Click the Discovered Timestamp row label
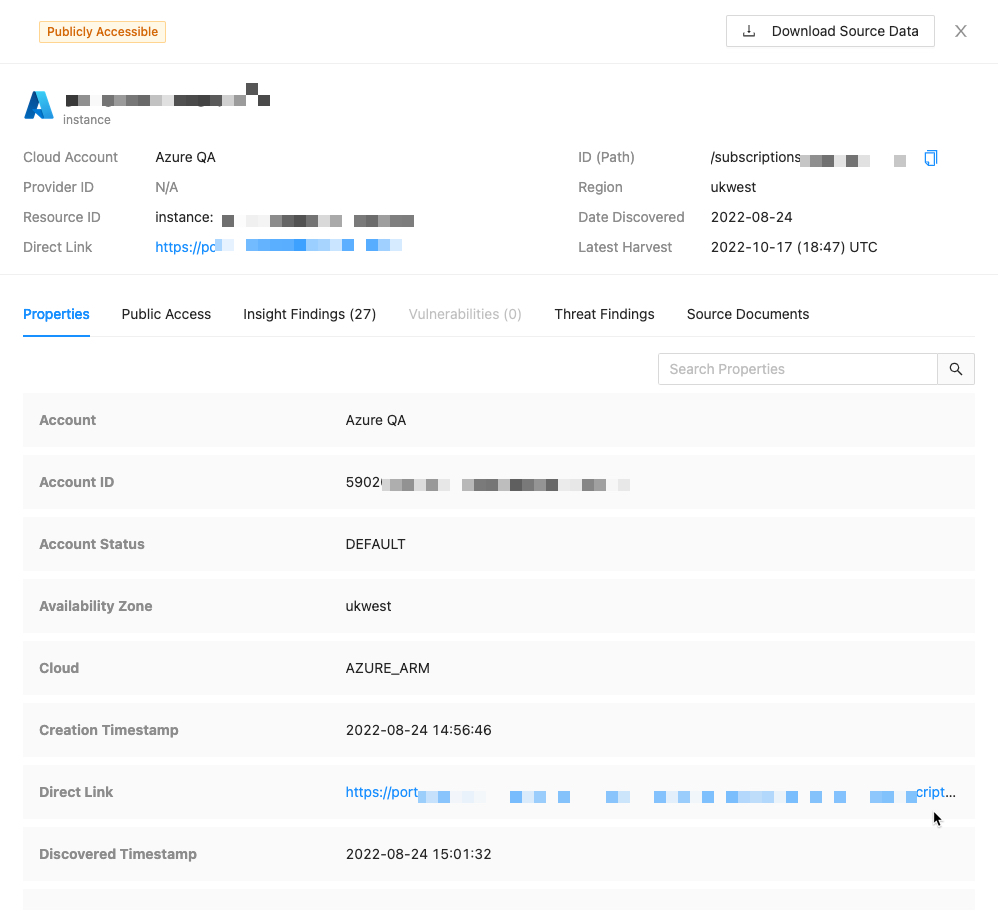This screenshot has height=917, width=998. coord(118,854)
